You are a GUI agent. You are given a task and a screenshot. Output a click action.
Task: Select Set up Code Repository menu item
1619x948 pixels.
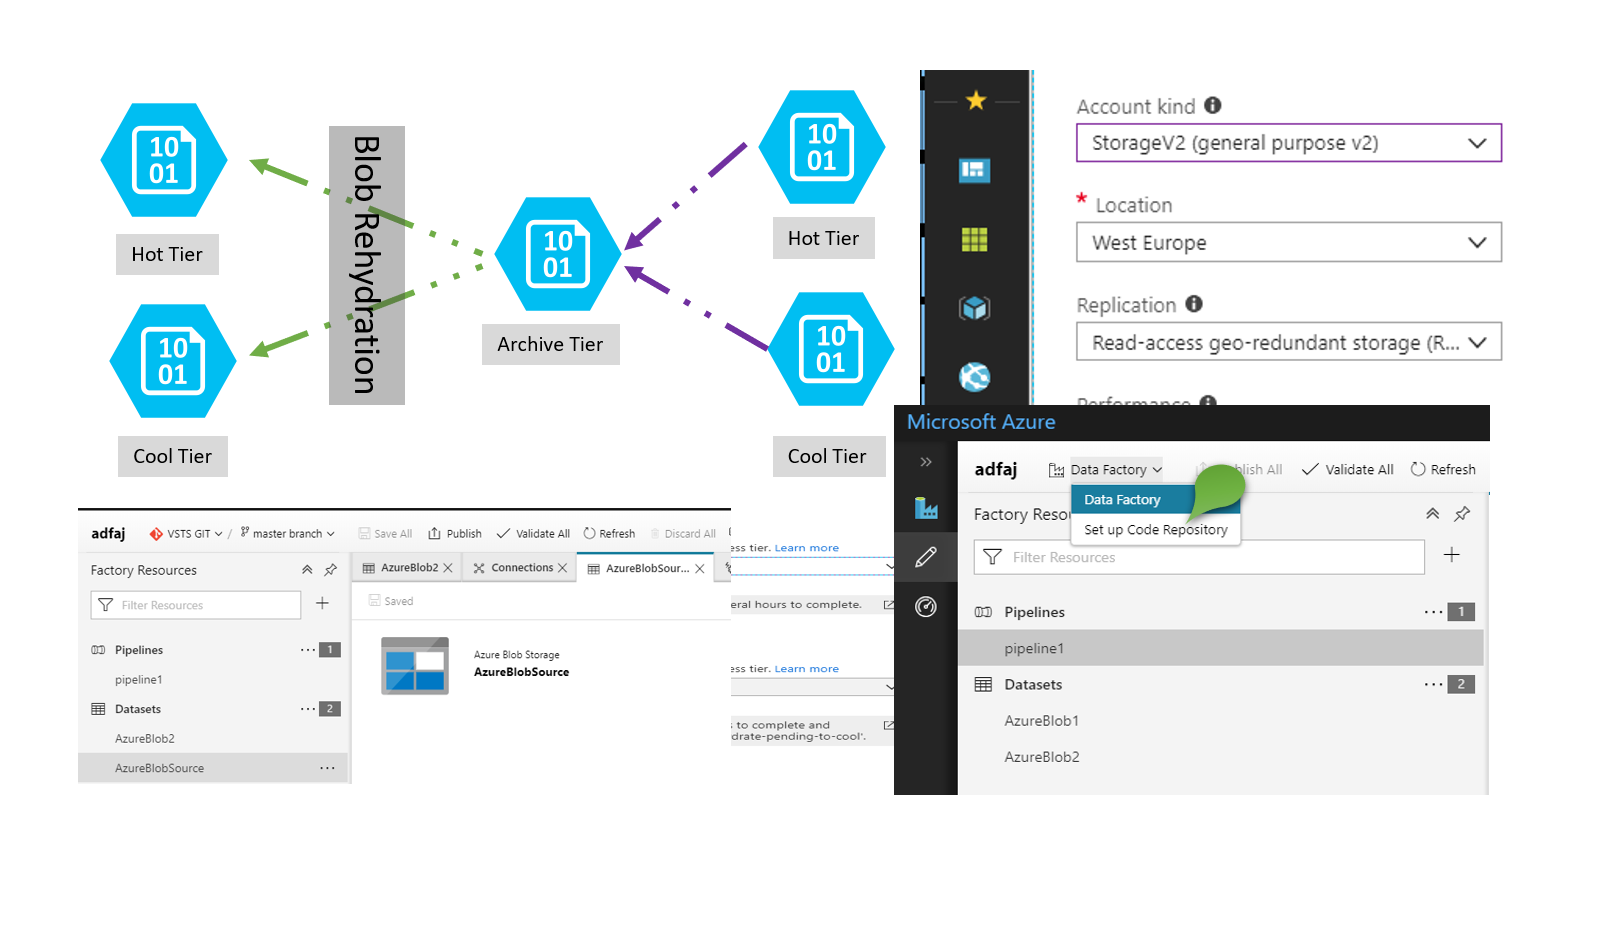1156,530
